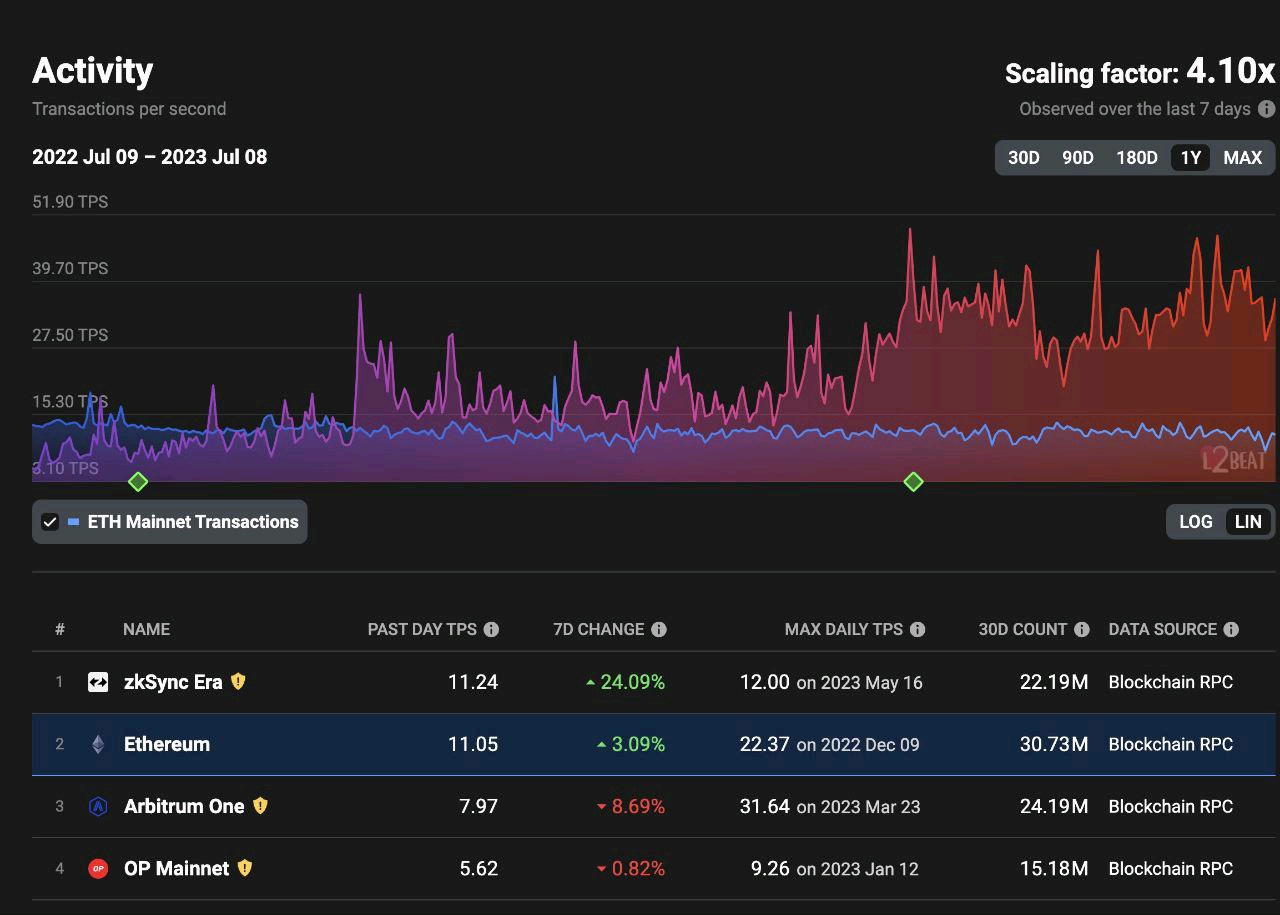
Task: Click the right green diamond milestone marker
Action: pyautogui.click(x=913, y=482)
